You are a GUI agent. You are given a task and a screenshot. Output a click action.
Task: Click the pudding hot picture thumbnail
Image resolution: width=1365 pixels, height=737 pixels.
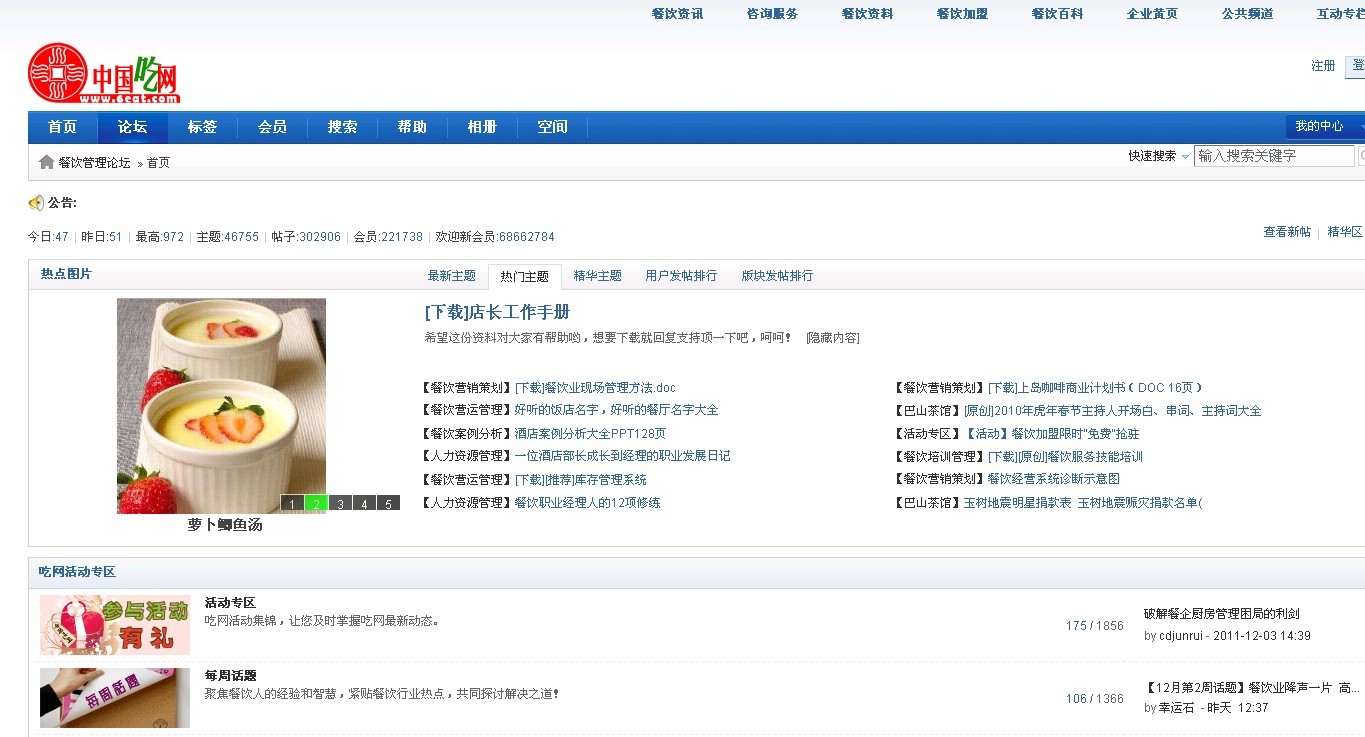coord(221,406)
